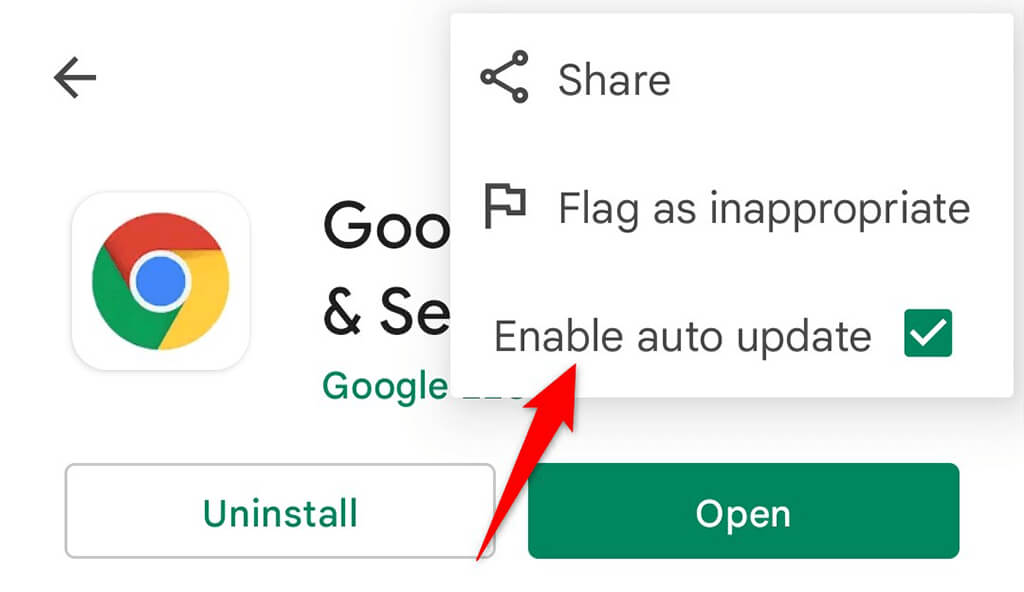Tap the '& Se' second title line
Image resolution: width=1024 pixels, height=592 pixels.
387,312
